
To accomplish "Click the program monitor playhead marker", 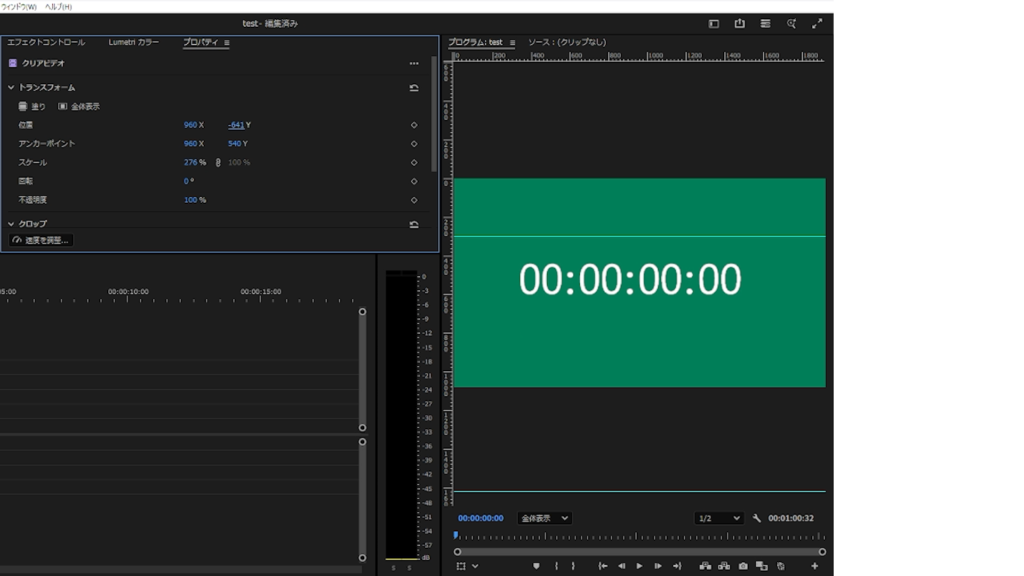I will (456, 535).
